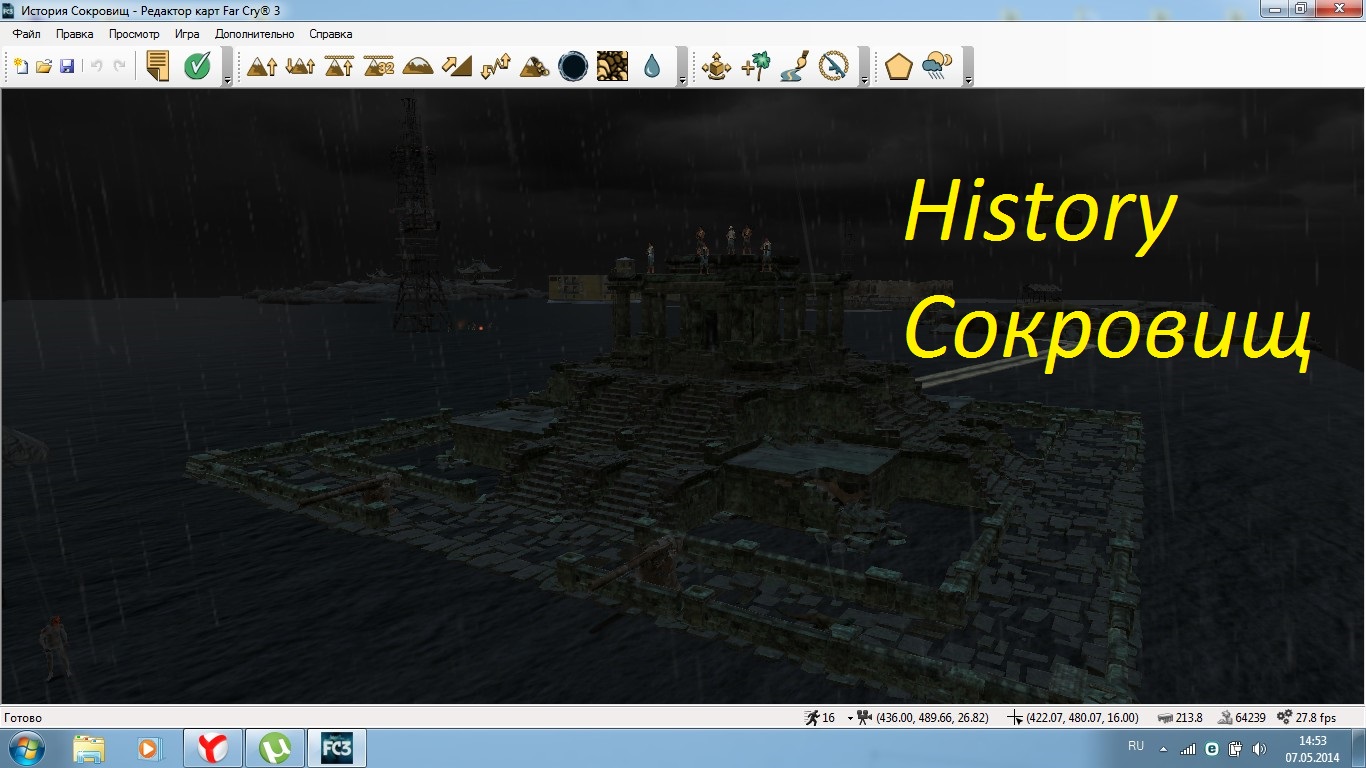Screen dimensions: 1366x768
Task: Select the set terrain height tool
Action: [339, 66]
